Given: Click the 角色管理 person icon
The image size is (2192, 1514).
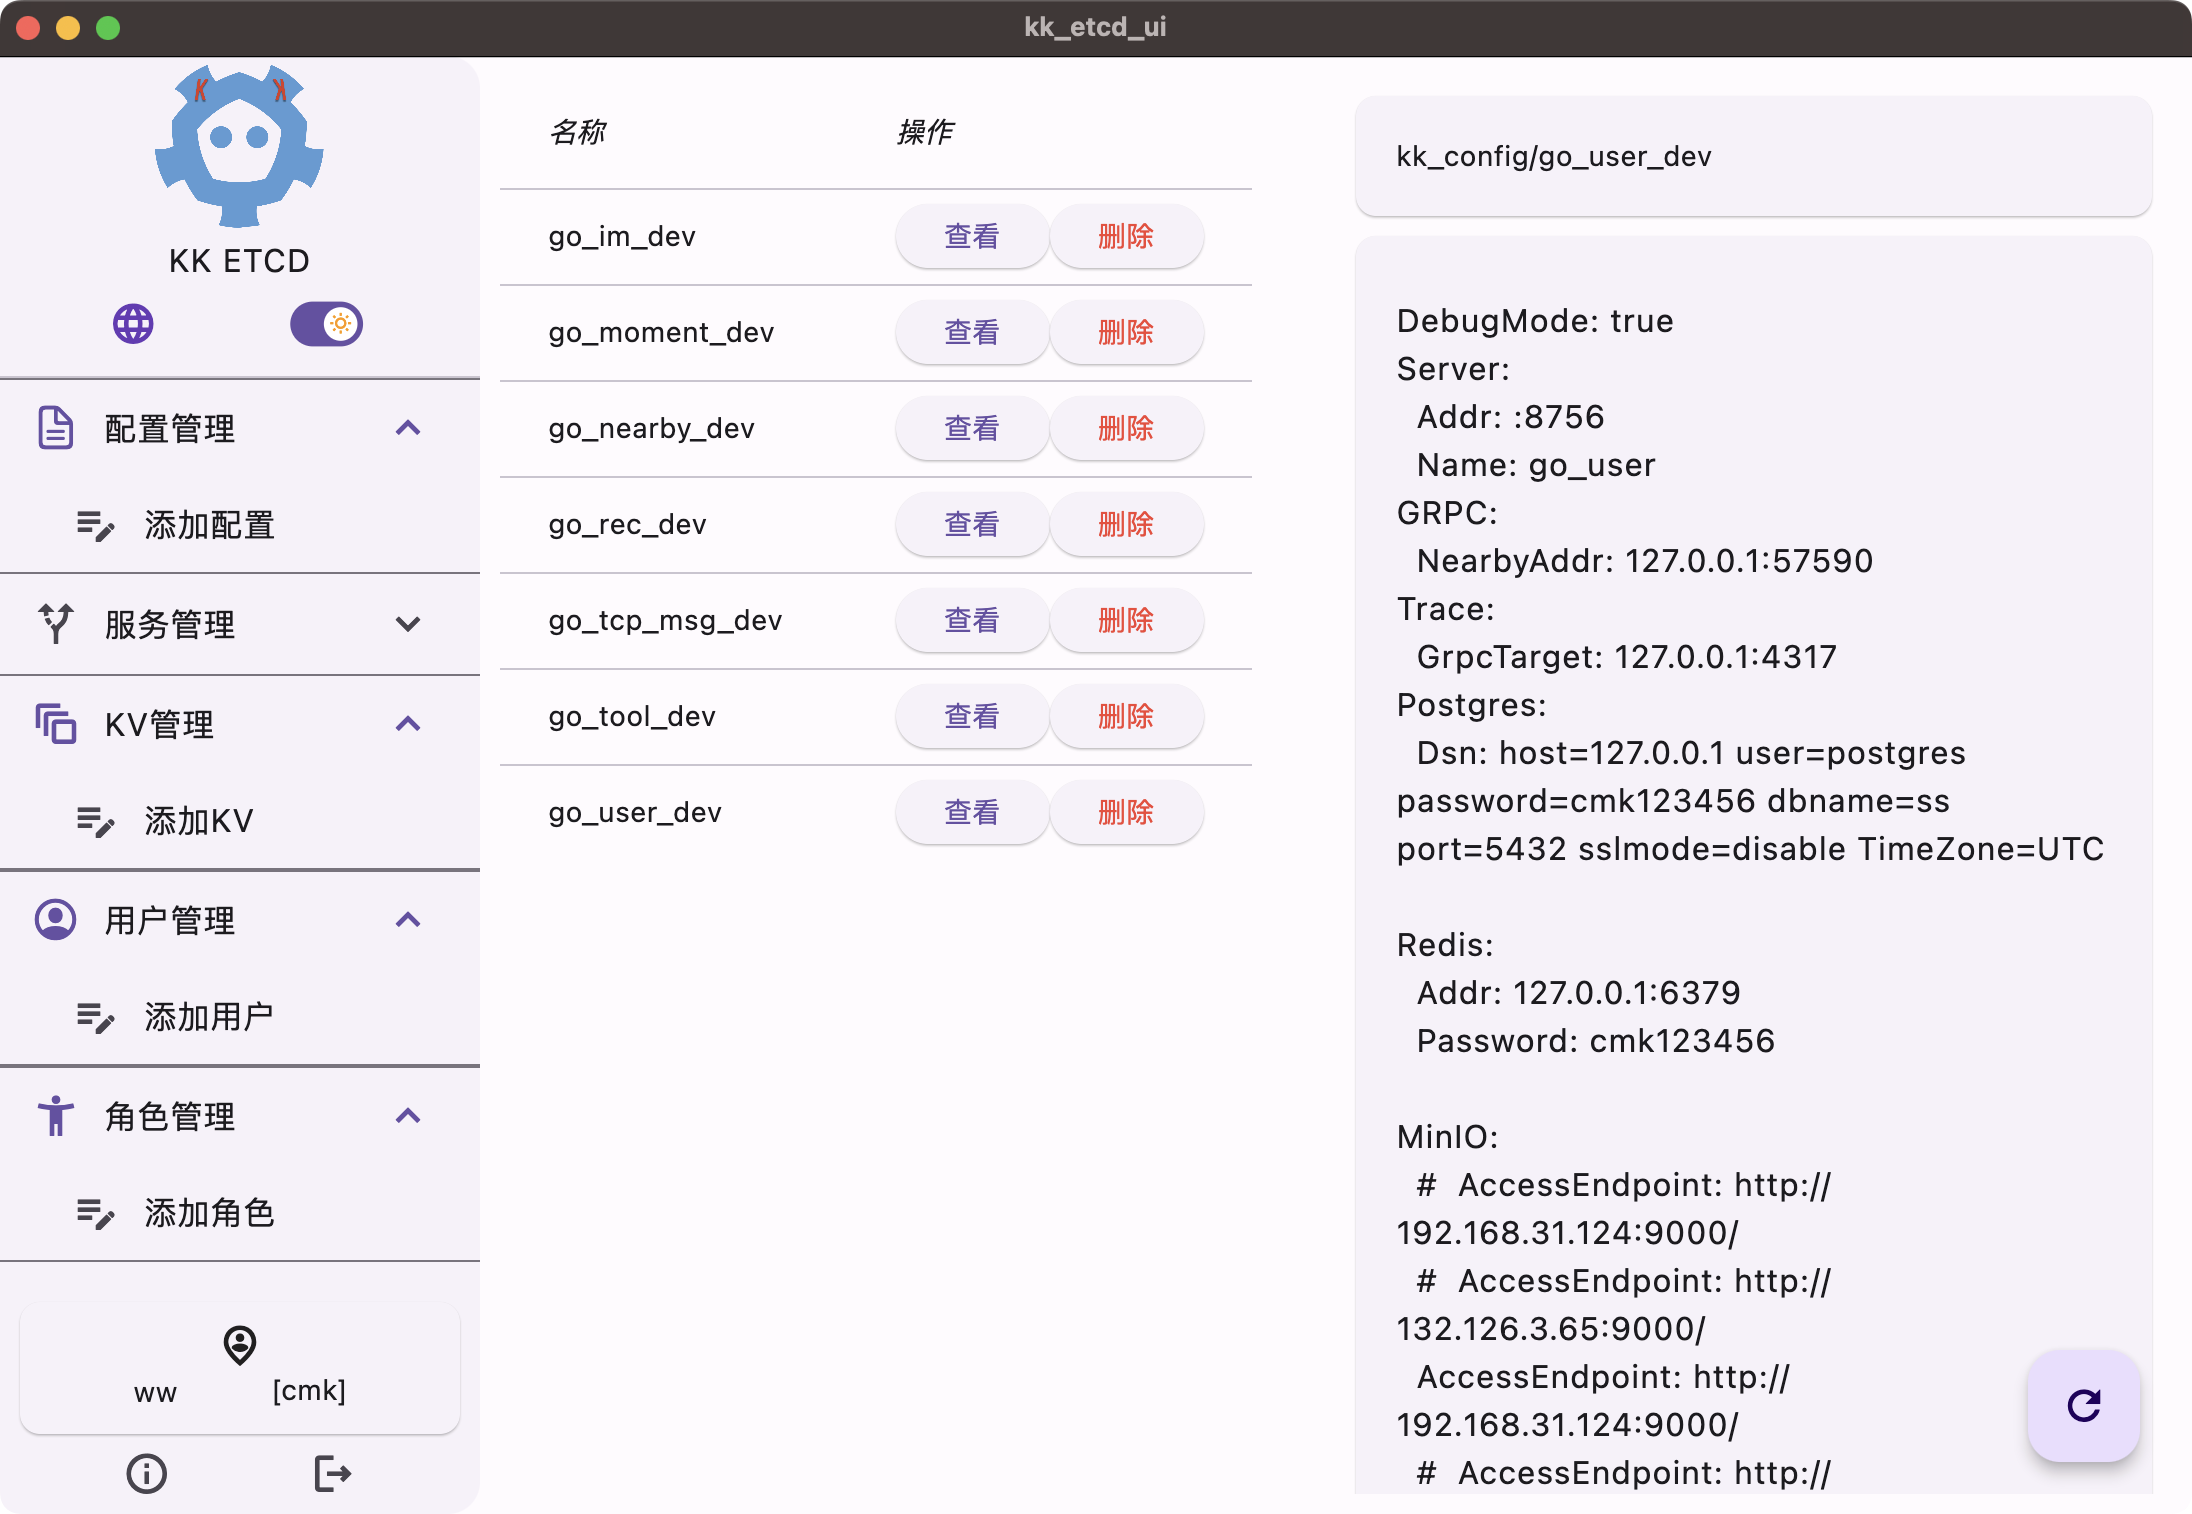Looking at the screenshot, I should [56, 1116].
